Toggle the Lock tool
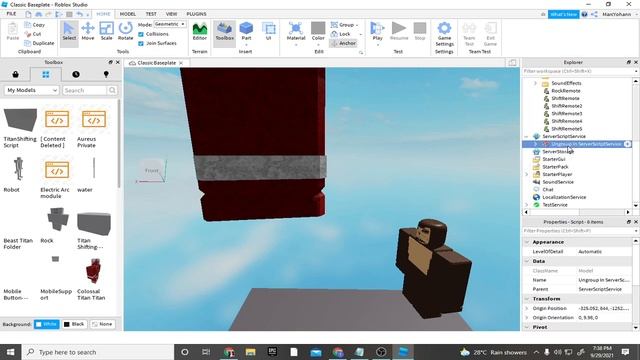The height and width of the screenshot is (360, 640). [x=342, y=34]
